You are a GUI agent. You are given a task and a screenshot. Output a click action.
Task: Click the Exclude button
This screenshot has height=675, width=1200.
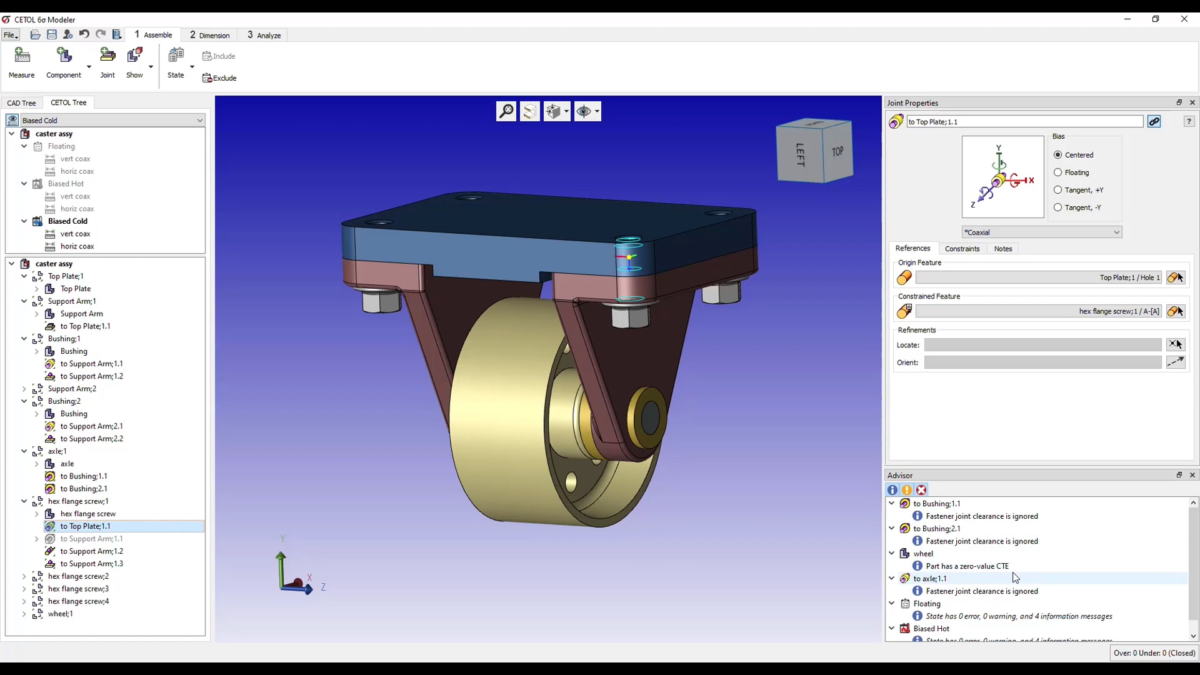[x=220, y=78]
